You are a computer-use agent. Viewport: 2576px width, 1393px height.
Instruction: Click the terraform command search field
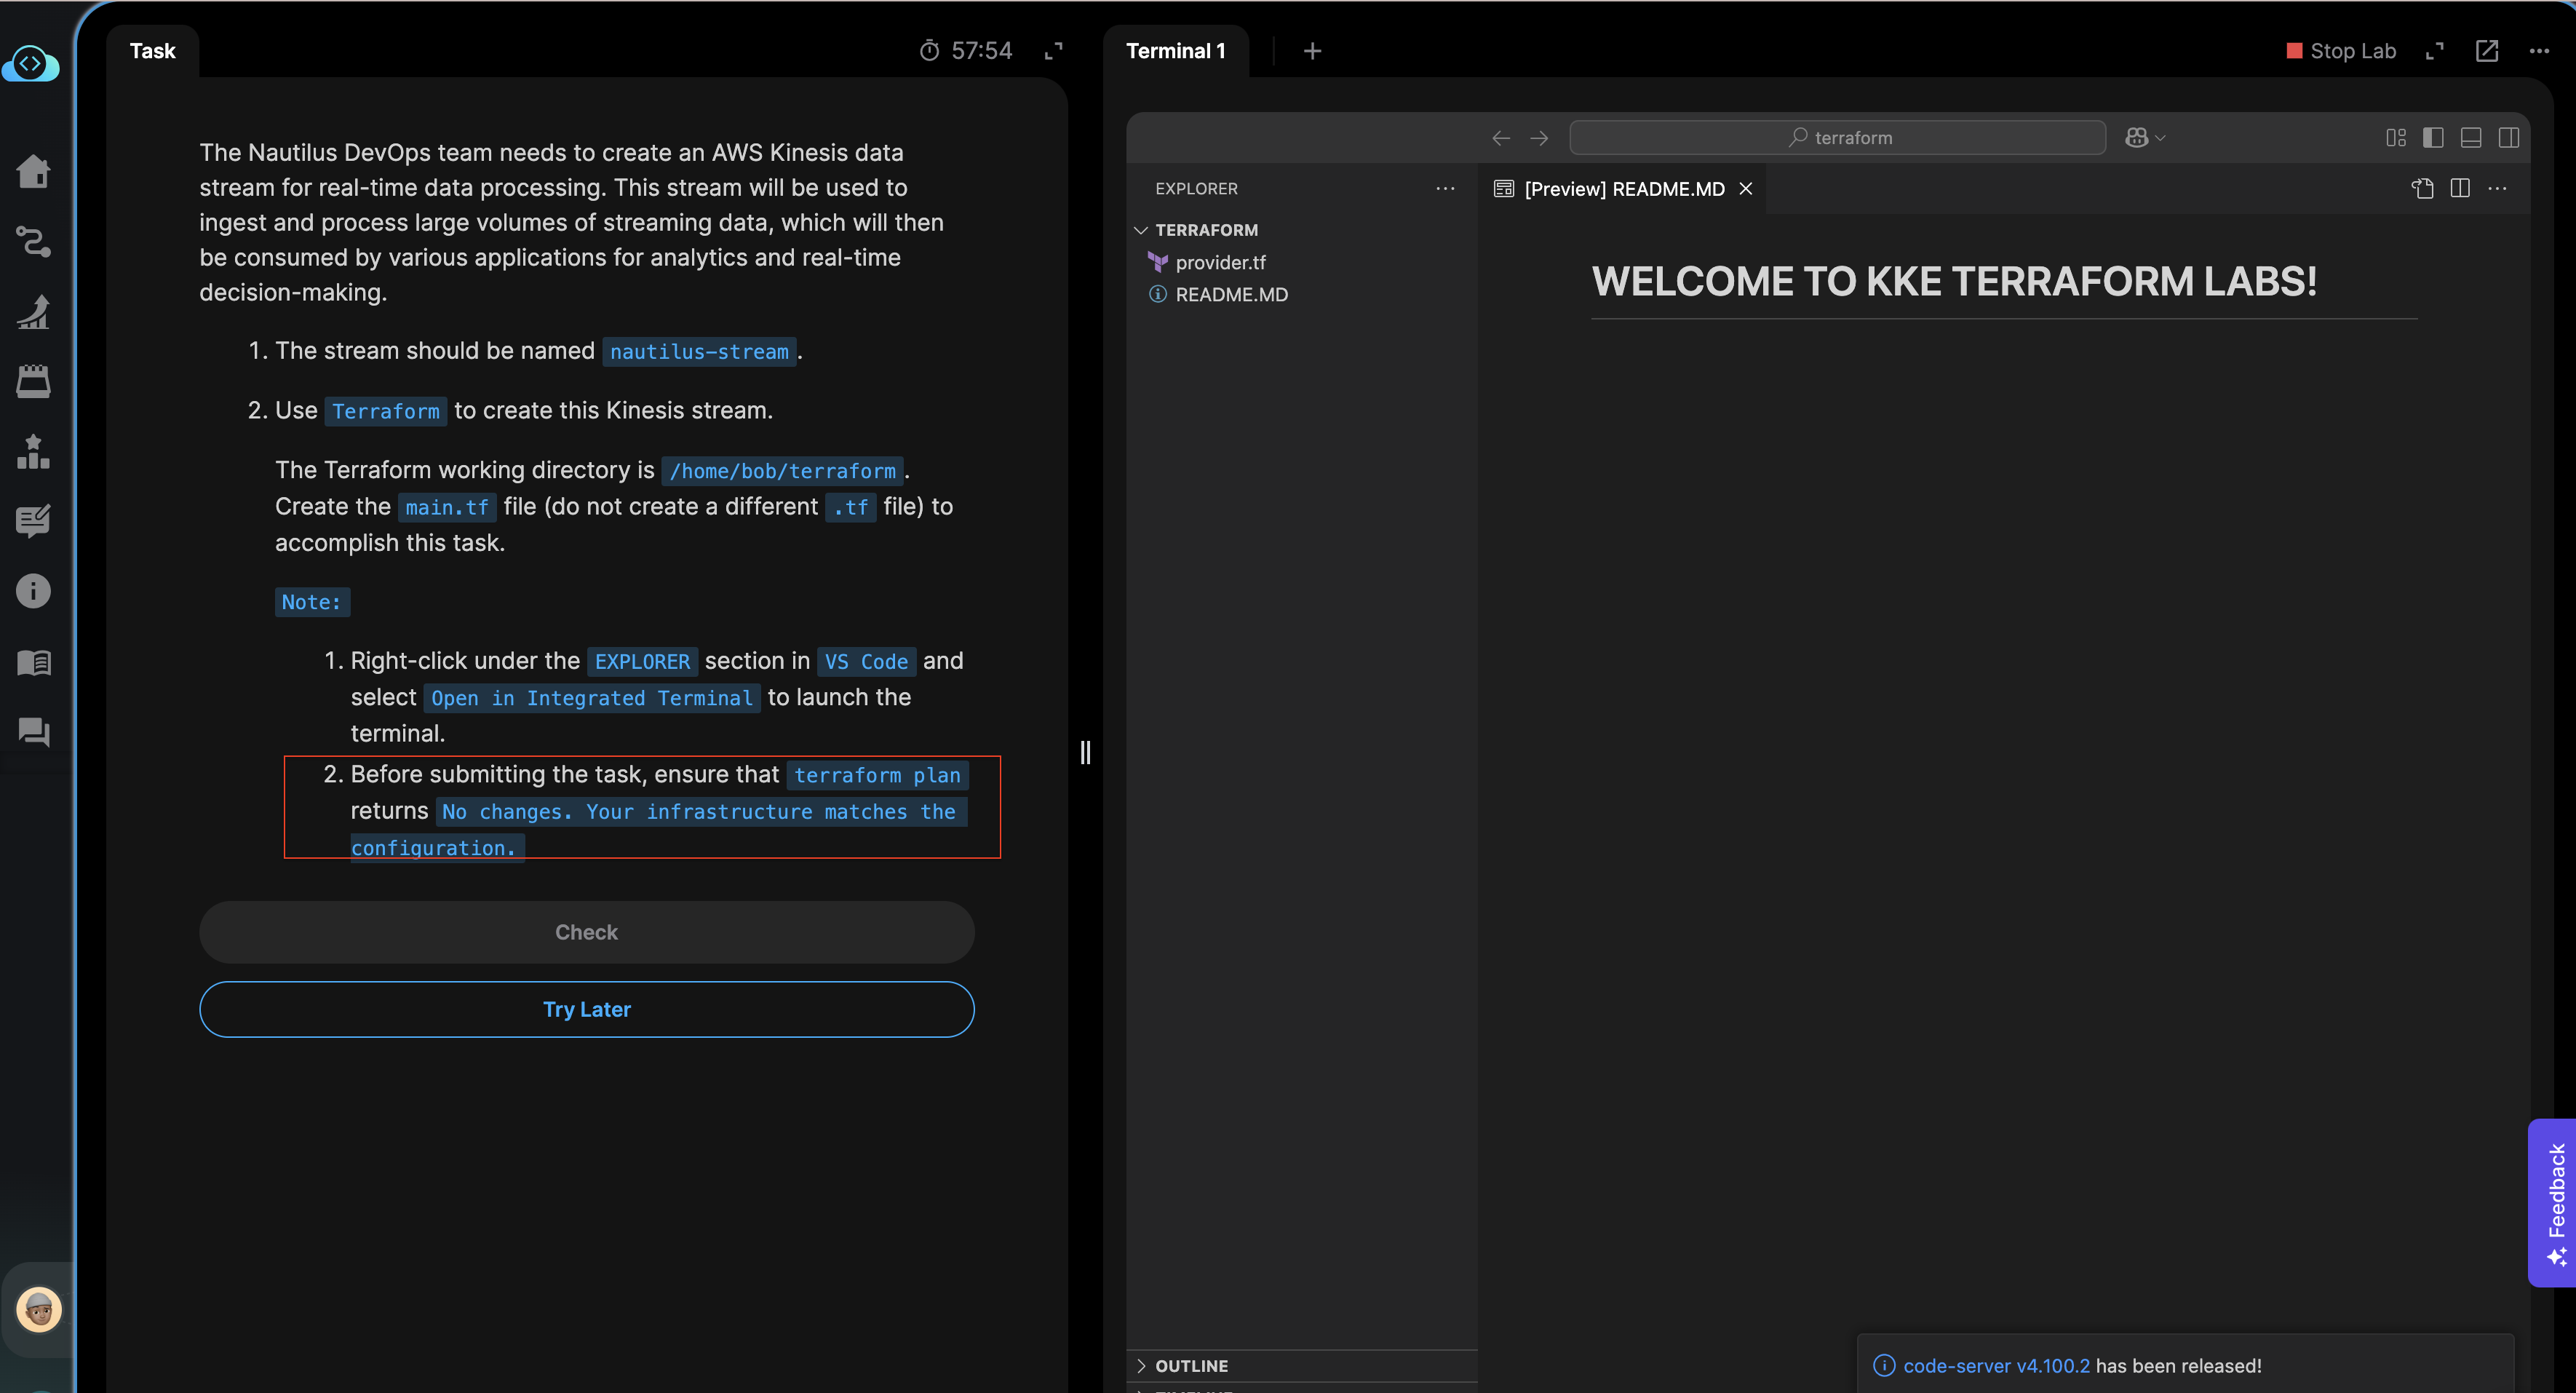coord(1837,138)
